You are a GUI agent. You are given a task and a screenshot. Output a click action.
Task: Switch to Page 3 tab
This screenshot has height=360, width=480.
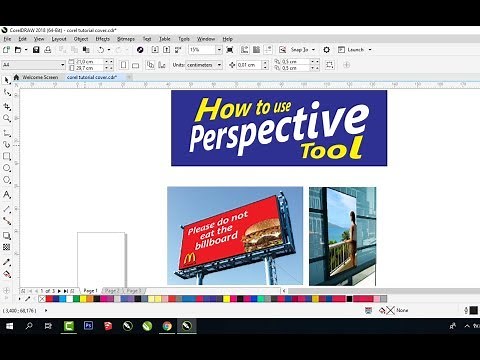[x=134, y=291]
